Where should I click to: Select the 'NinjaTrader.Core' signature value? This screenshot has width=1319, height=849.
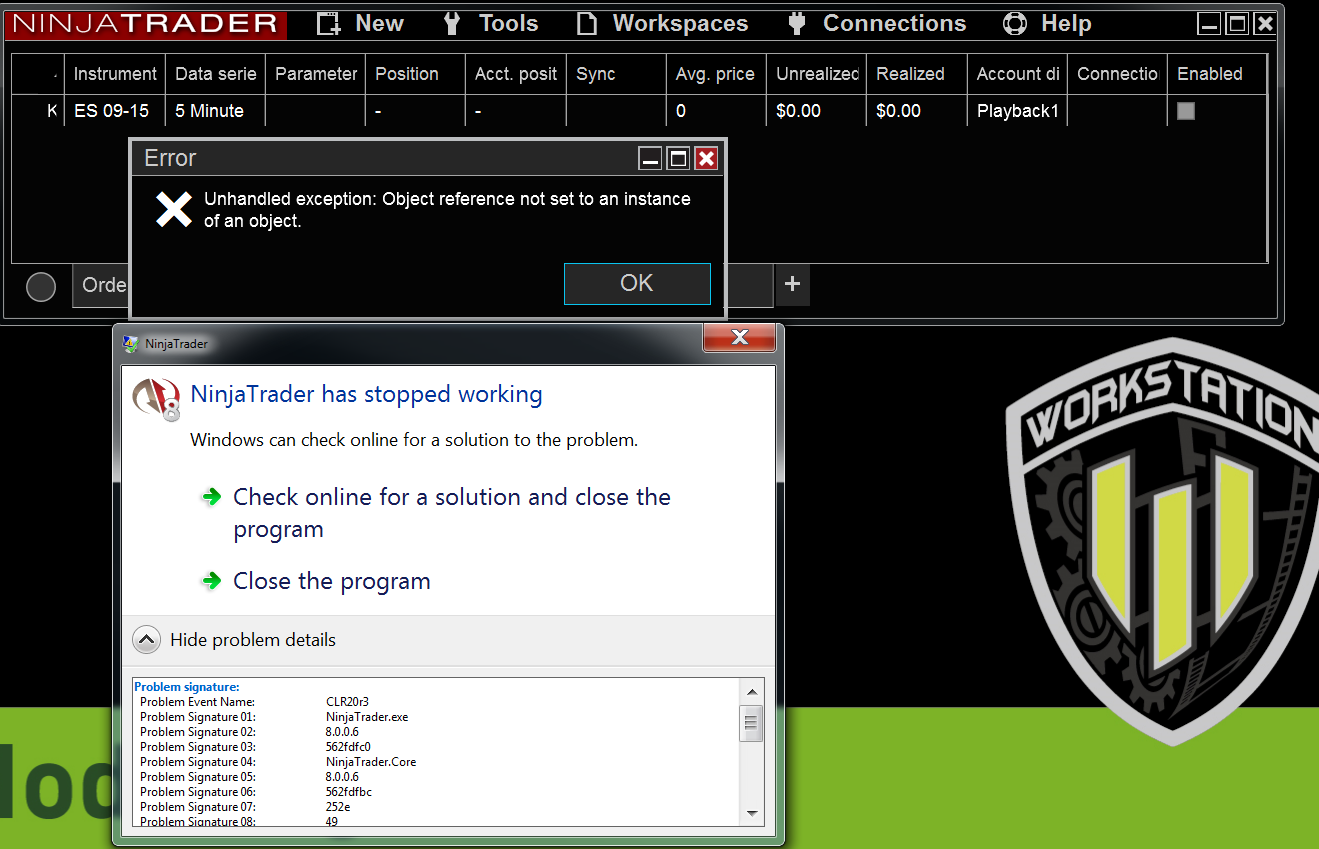click(371, 762)
